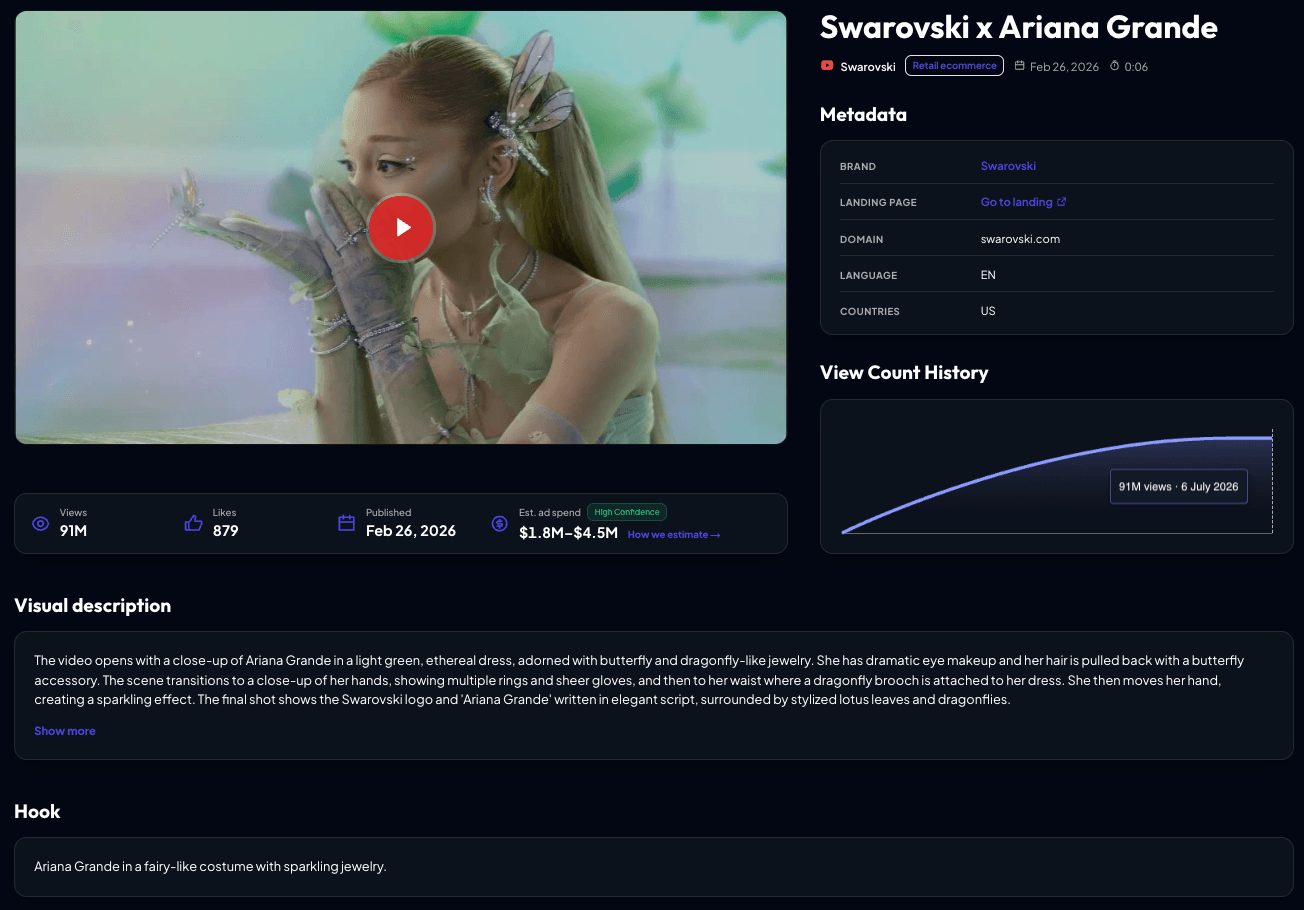Open the Go to landing link

click(x=1016, y=202)
